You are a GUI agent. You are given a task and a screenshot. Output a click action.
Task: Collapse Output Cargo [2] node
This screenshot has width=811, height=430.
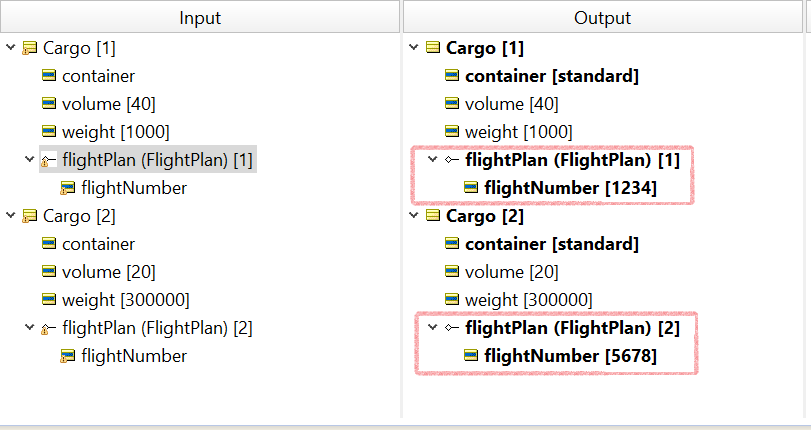pyautogui.click(x=414, y=215)
